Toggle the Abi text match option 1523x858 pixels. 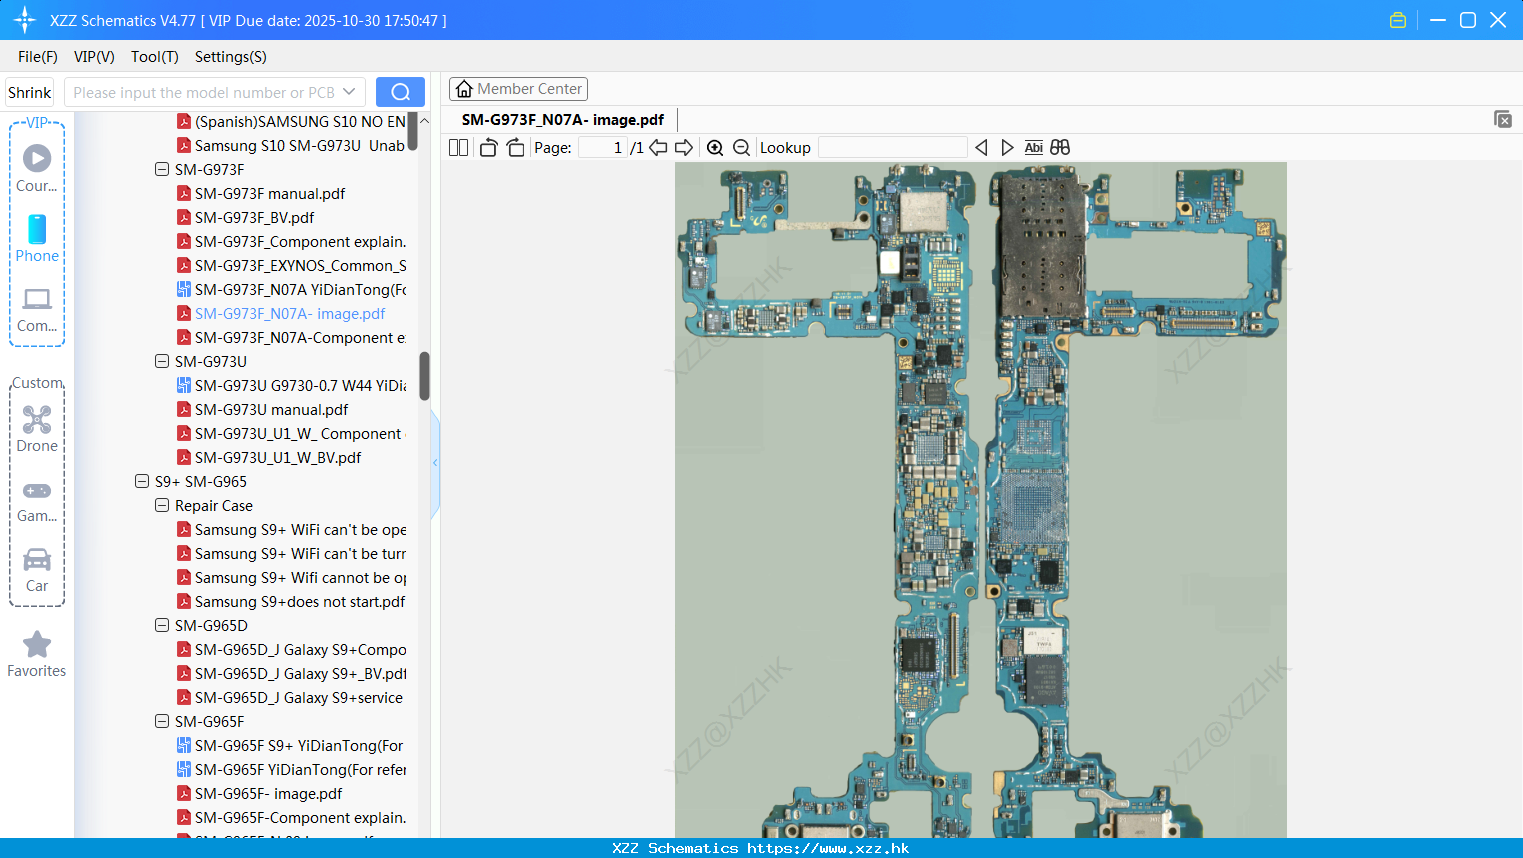tap(1034, 147)
